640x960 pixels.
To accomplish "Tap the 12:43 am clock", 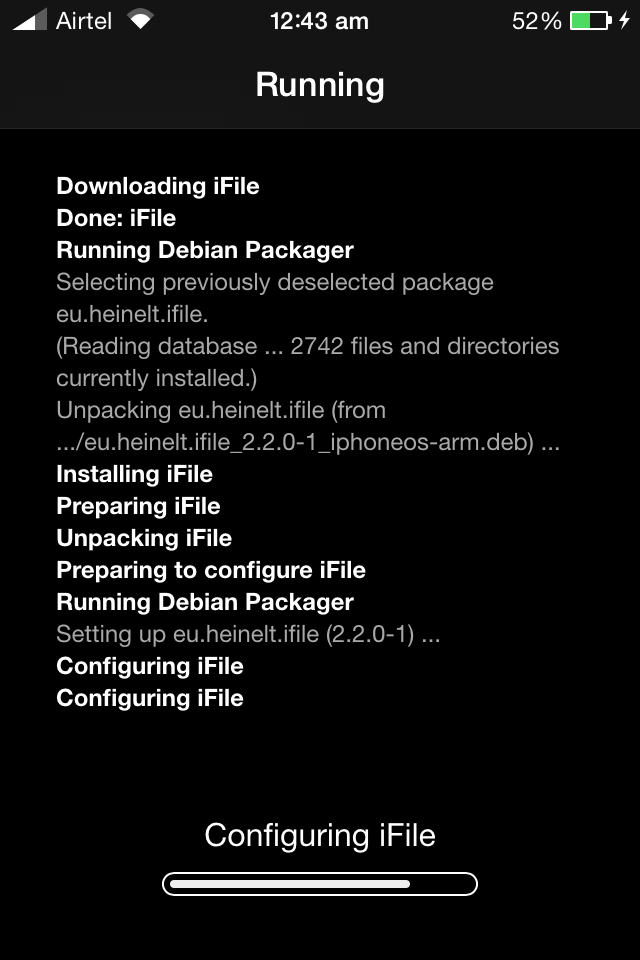I will coord(319,21).
